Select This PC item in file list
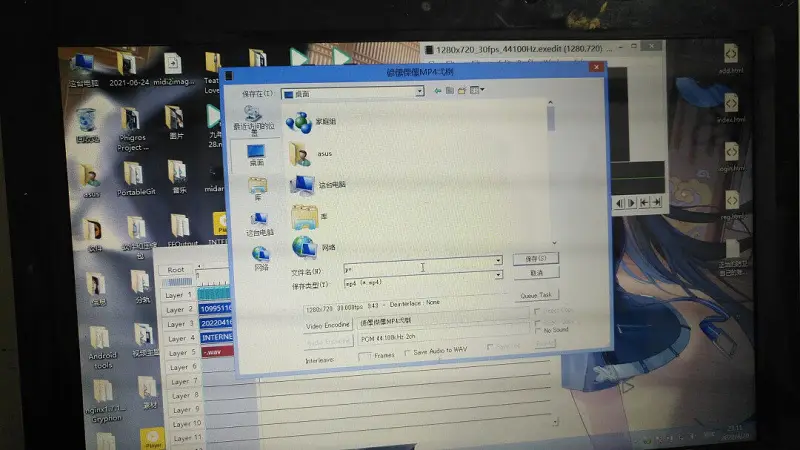This screenshot has height=450, width=800. click(x=318, y=185)
